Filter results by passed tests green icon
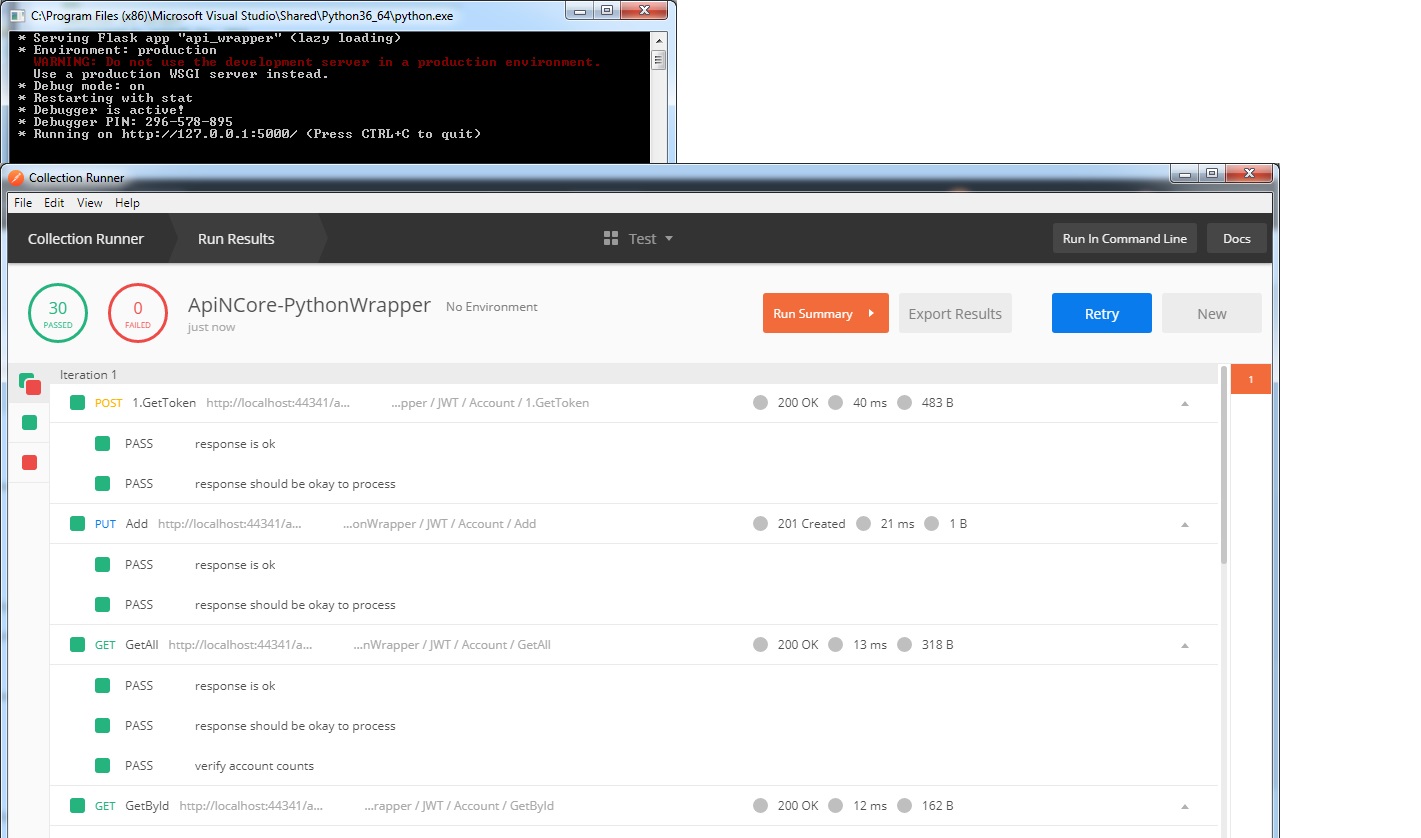The width and height of the screenshot is (1421, 838). [x=29, y=423]
